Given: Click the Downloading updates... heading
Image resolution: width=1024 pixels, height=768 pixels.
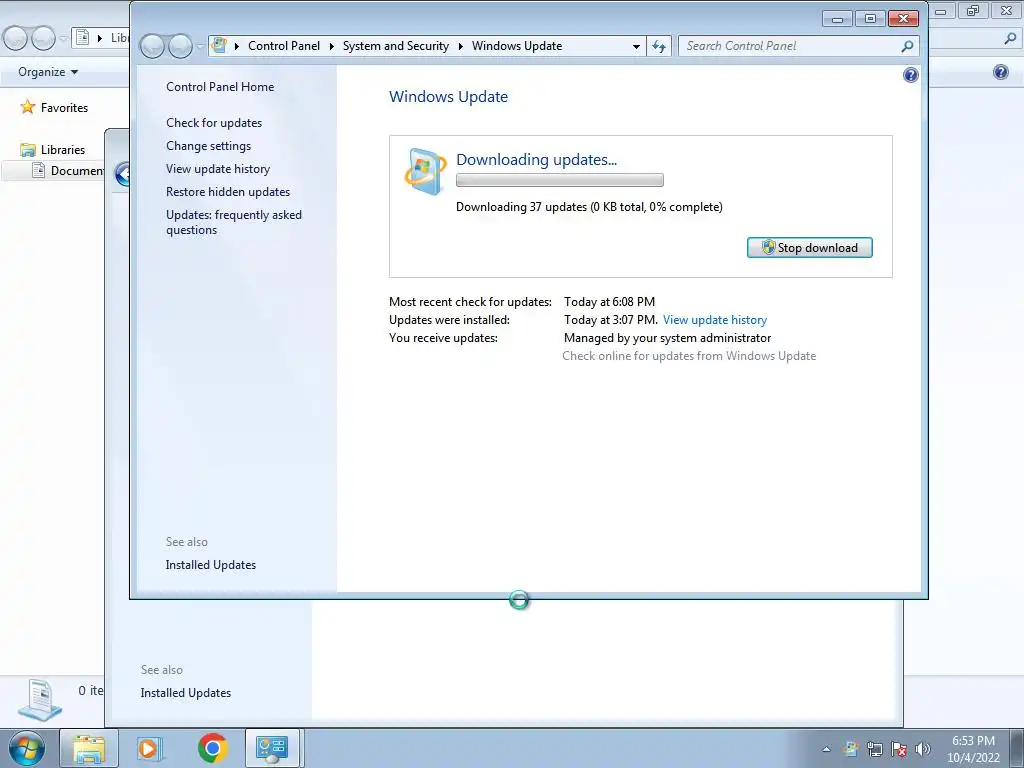Looking at the screenshot, I should pos(536,159).
